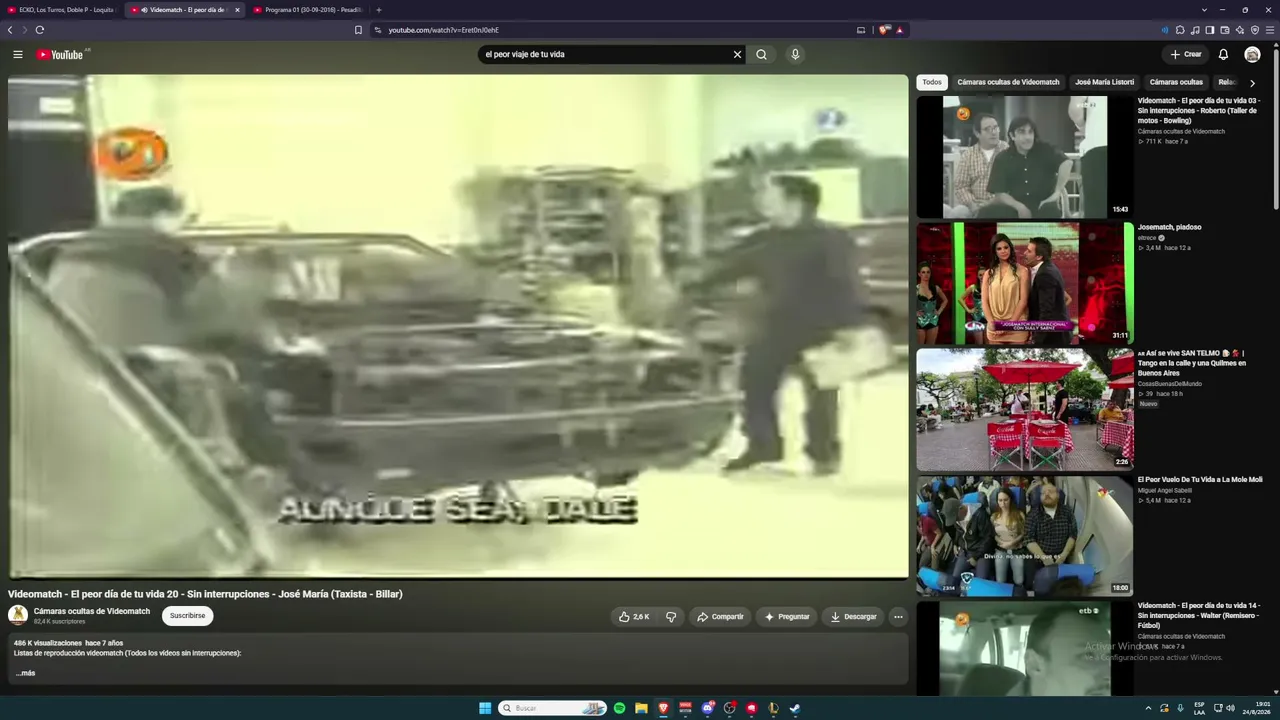
Task: Start voice search with microphone icon
Action: pyautogui.click(x=795, y=55)
